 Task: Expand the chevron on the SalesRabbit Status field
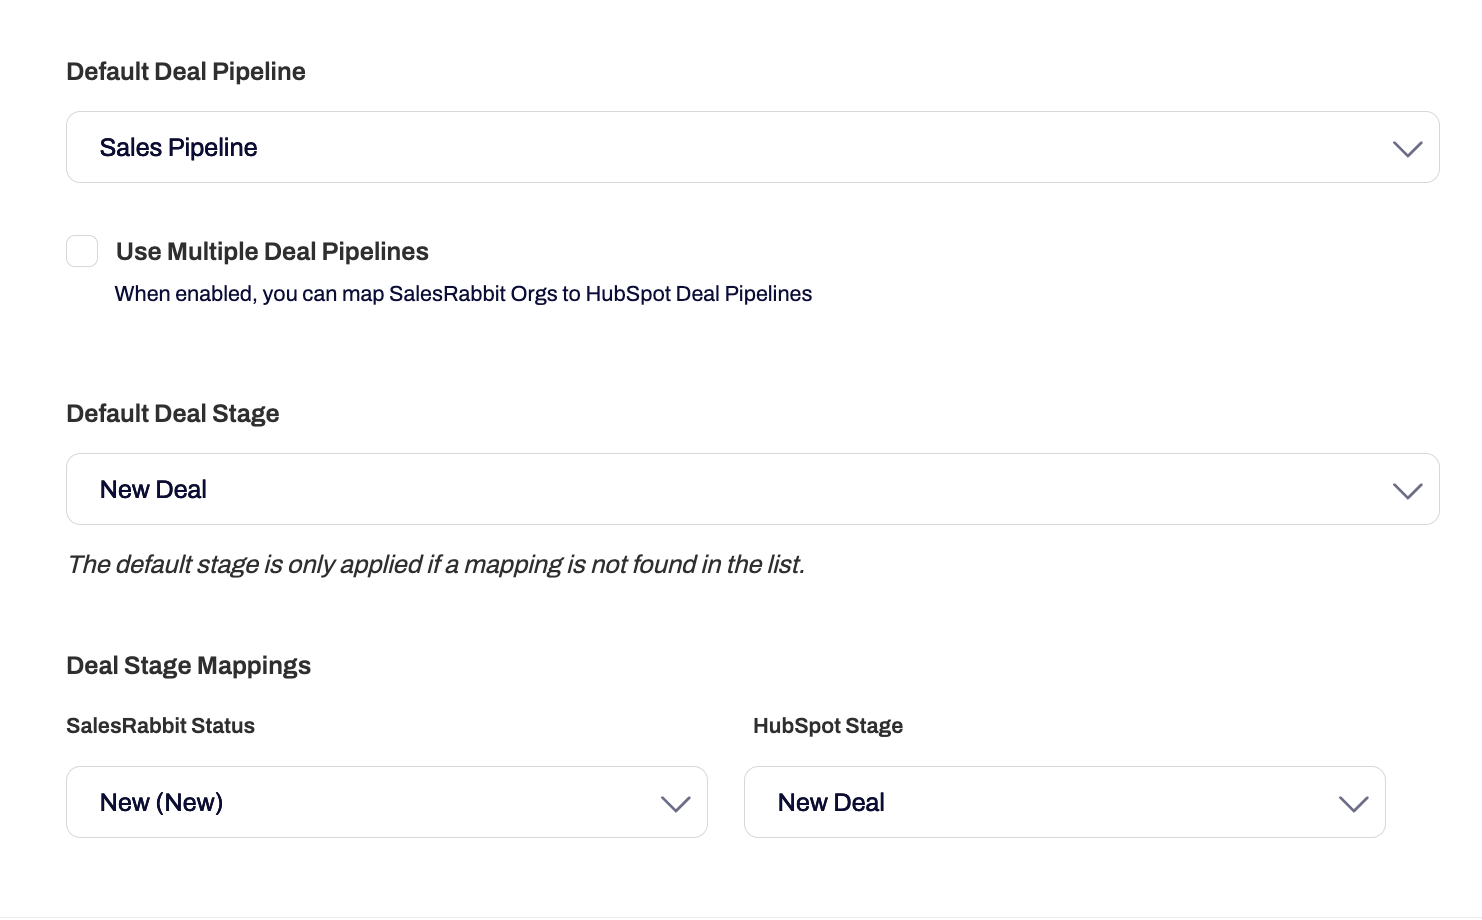[x=674, y=802]
